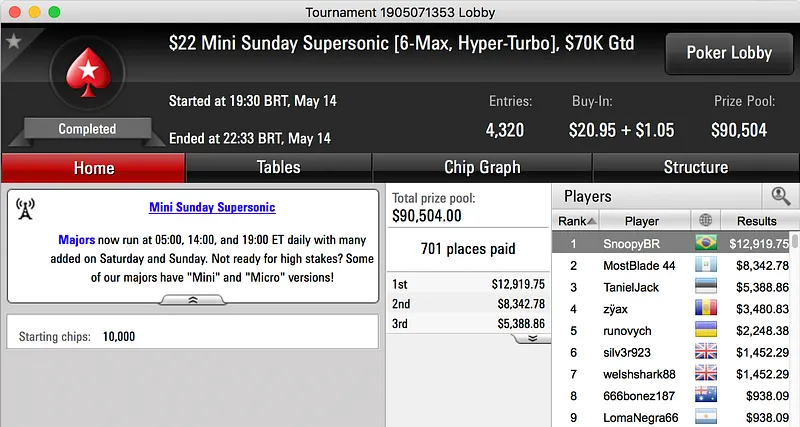Collapse the news panel with chevron
The width and height of the screenshot is (800, 427).
pos(192,299)
